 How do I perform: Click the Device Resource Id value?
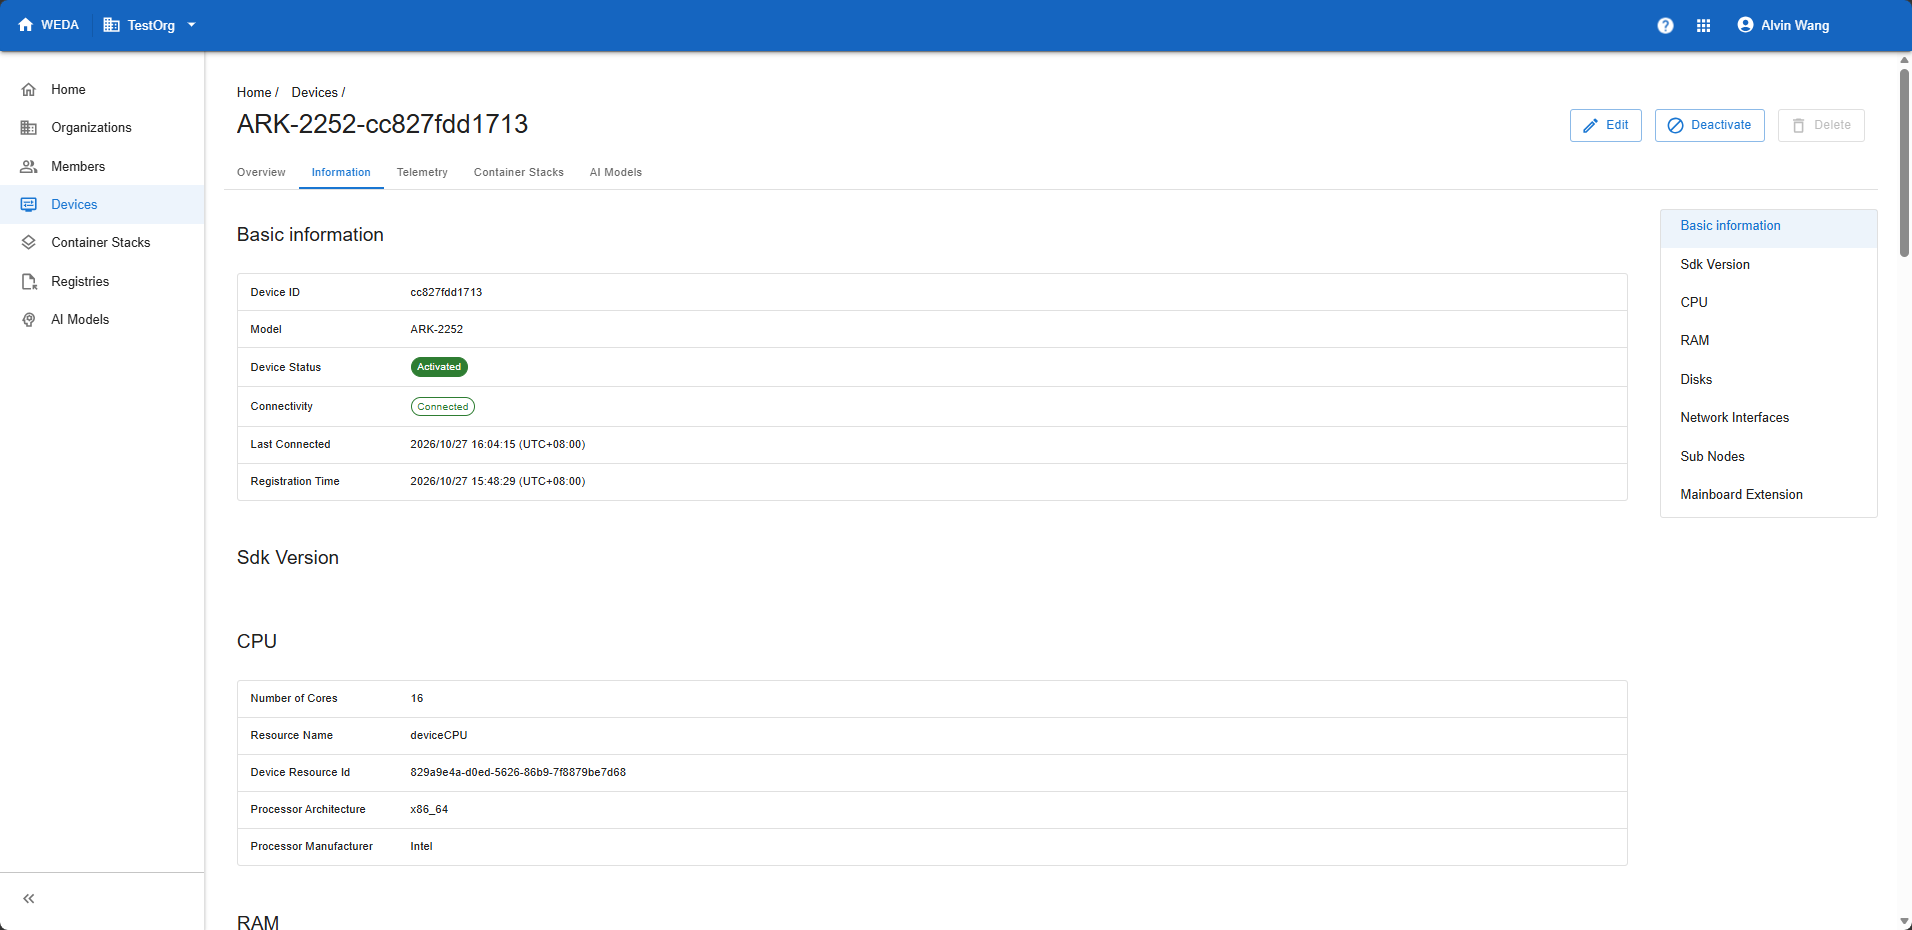click(518, 773)
